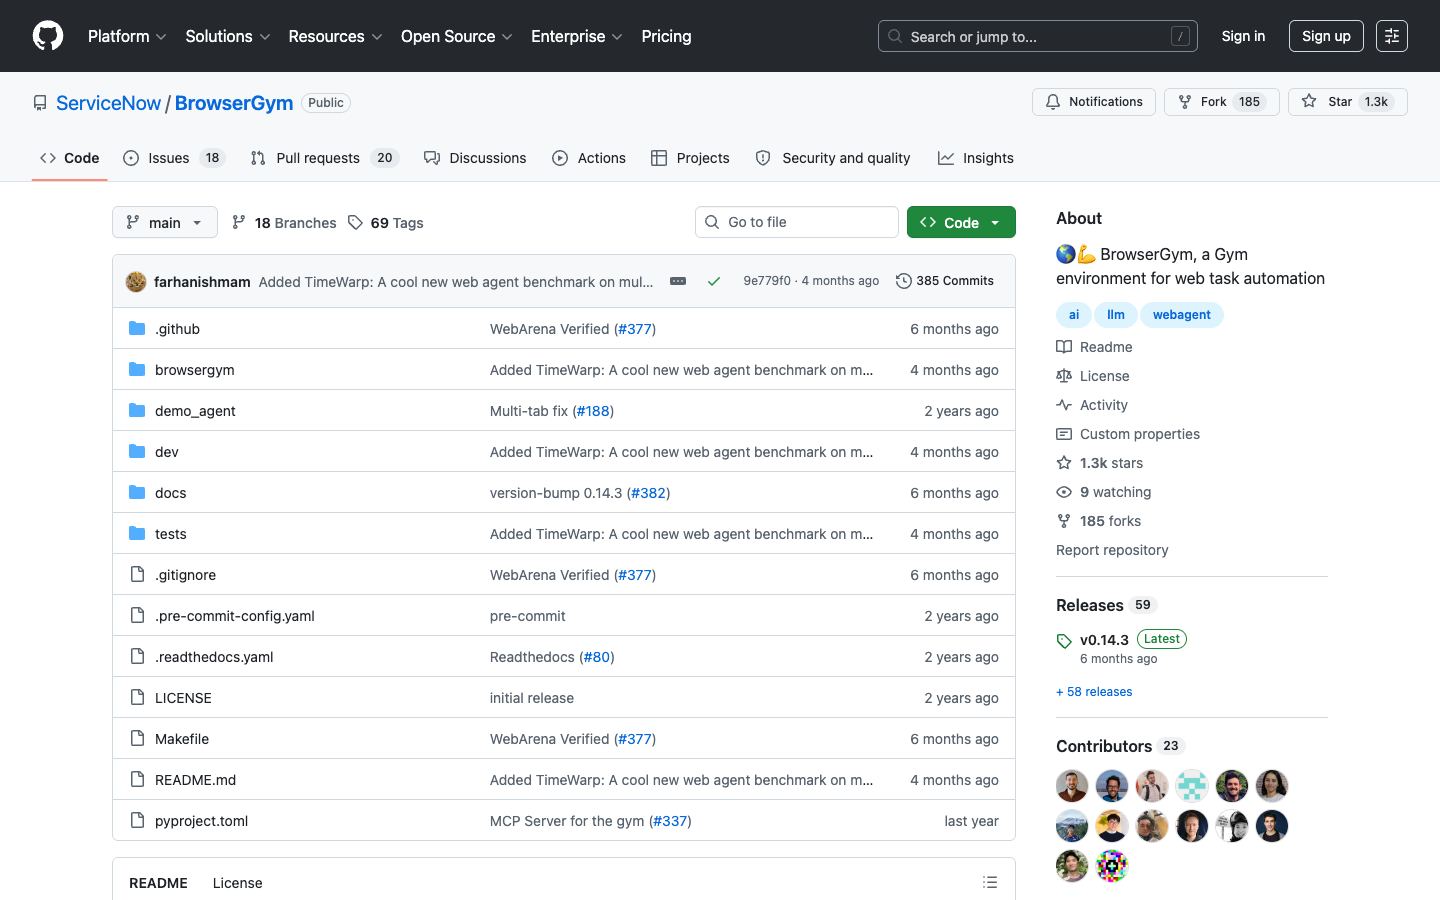This screenshot has height=900, width=1440.
Task: Click the .pre-commit-config.yaml file icon
Action: pyautogui.click(x=137, y=615)
